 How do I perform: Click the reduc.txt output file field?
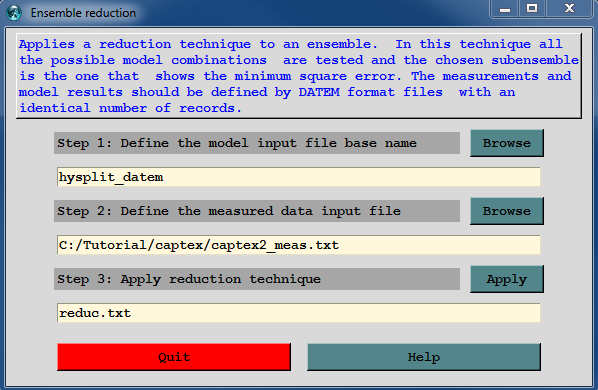[x=299, y=313]
